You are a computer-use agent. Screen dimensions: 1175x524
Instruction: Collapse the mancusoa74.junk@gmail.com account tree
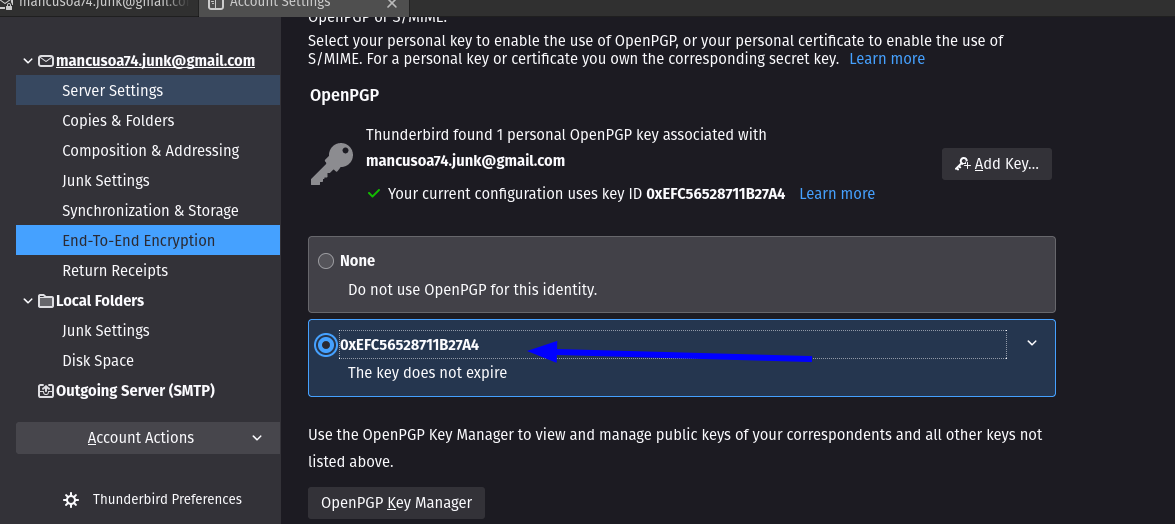28,61
